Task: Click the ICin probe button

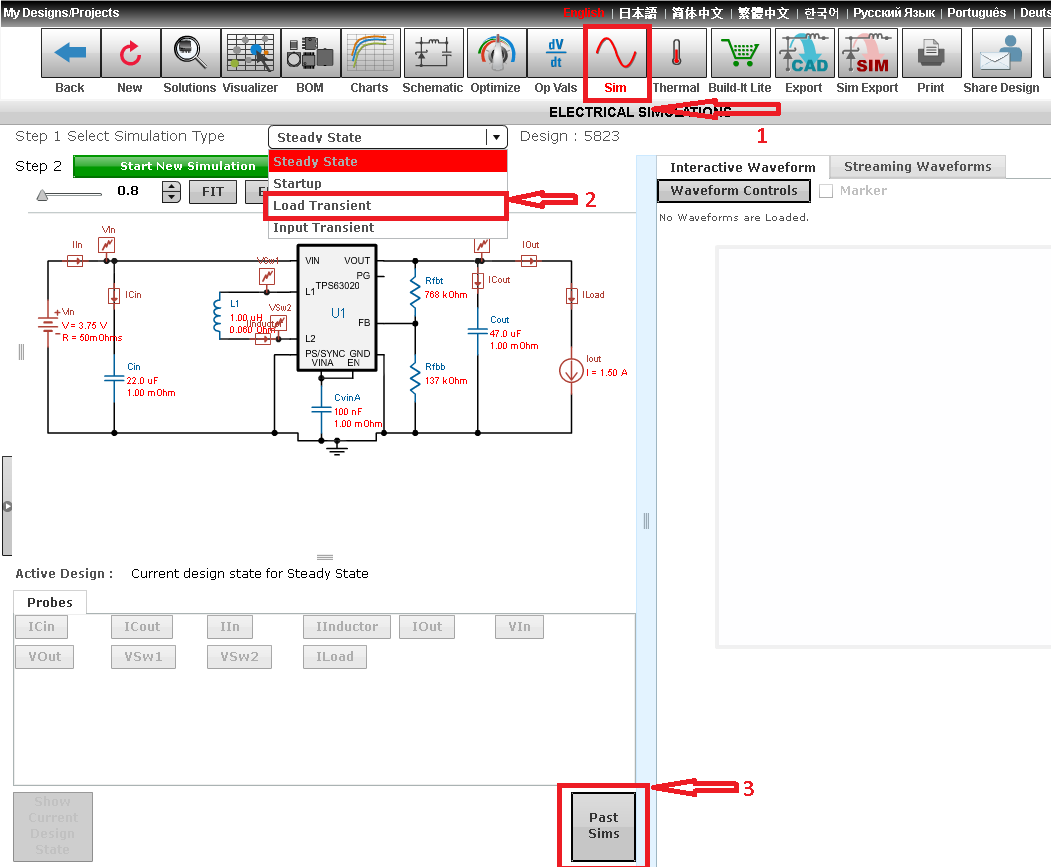Action: tap(42, 627)
